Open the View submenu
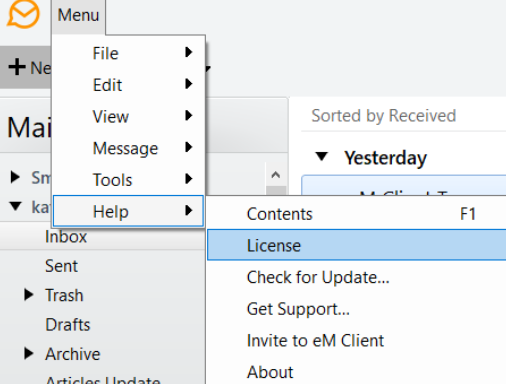Image resolution: width=506 pixels, height=384 pixels. tap(128, 116)
